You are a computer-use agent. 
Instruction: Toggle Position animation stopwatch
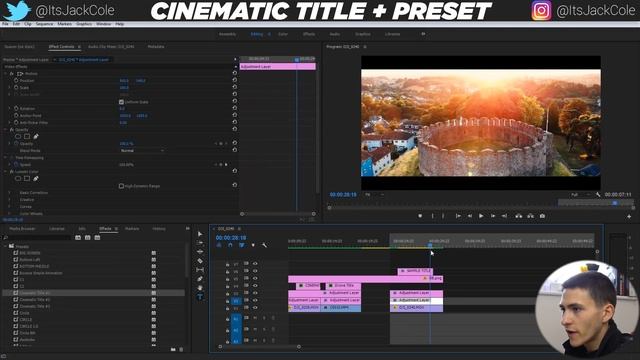16,80
